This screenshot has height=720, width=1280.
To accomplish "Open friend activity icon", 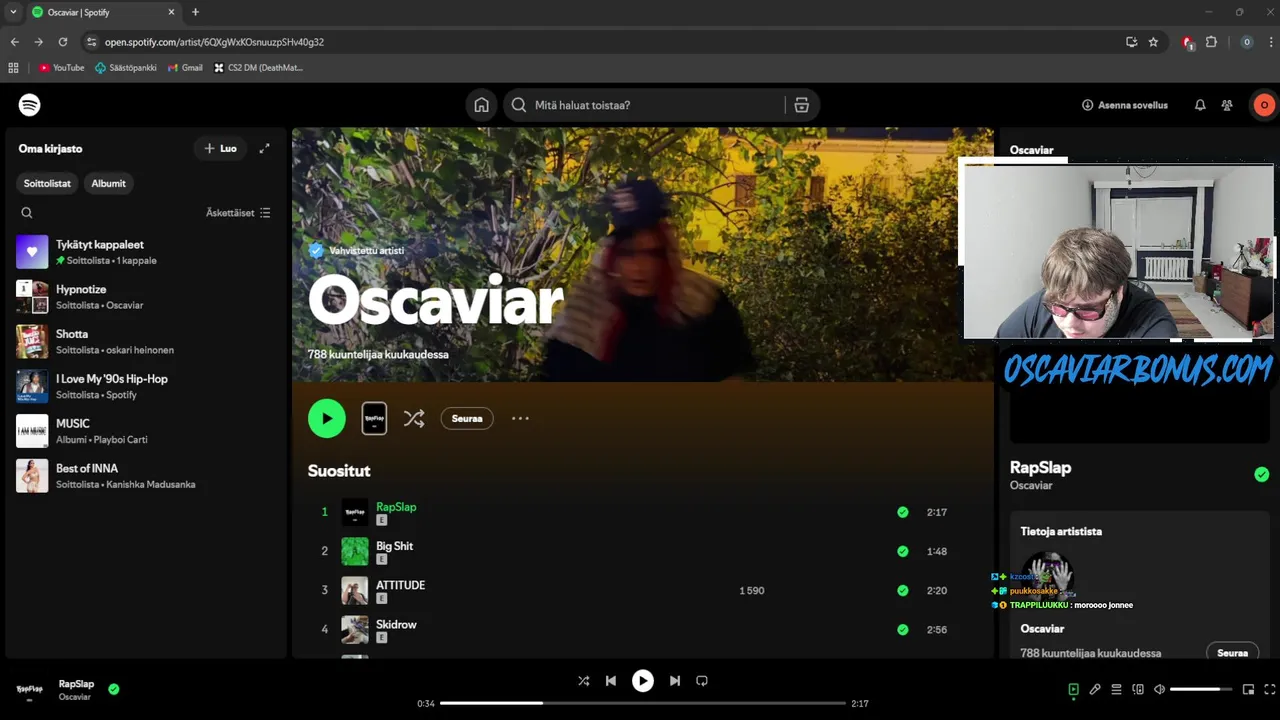I will (1227, 105).
